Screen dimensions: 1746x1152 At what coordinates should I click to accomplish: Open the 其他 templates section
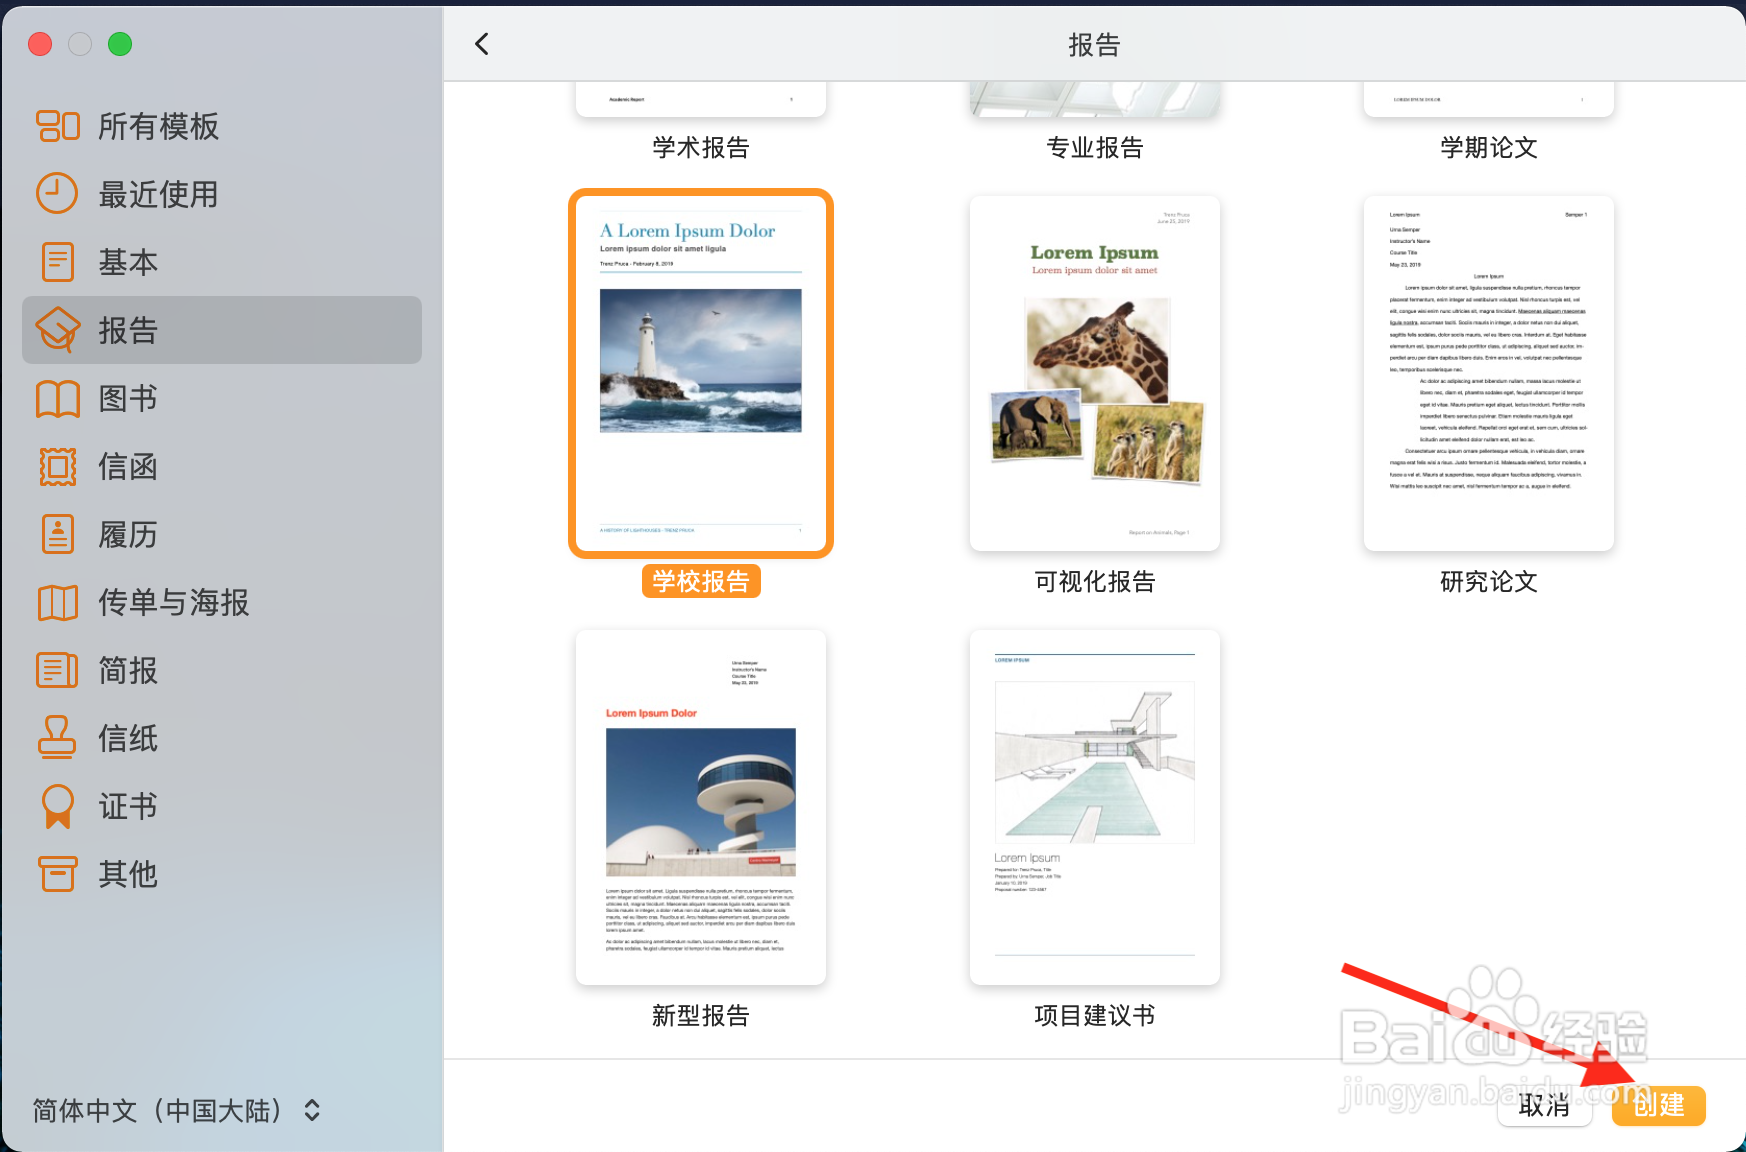point(57,874)
